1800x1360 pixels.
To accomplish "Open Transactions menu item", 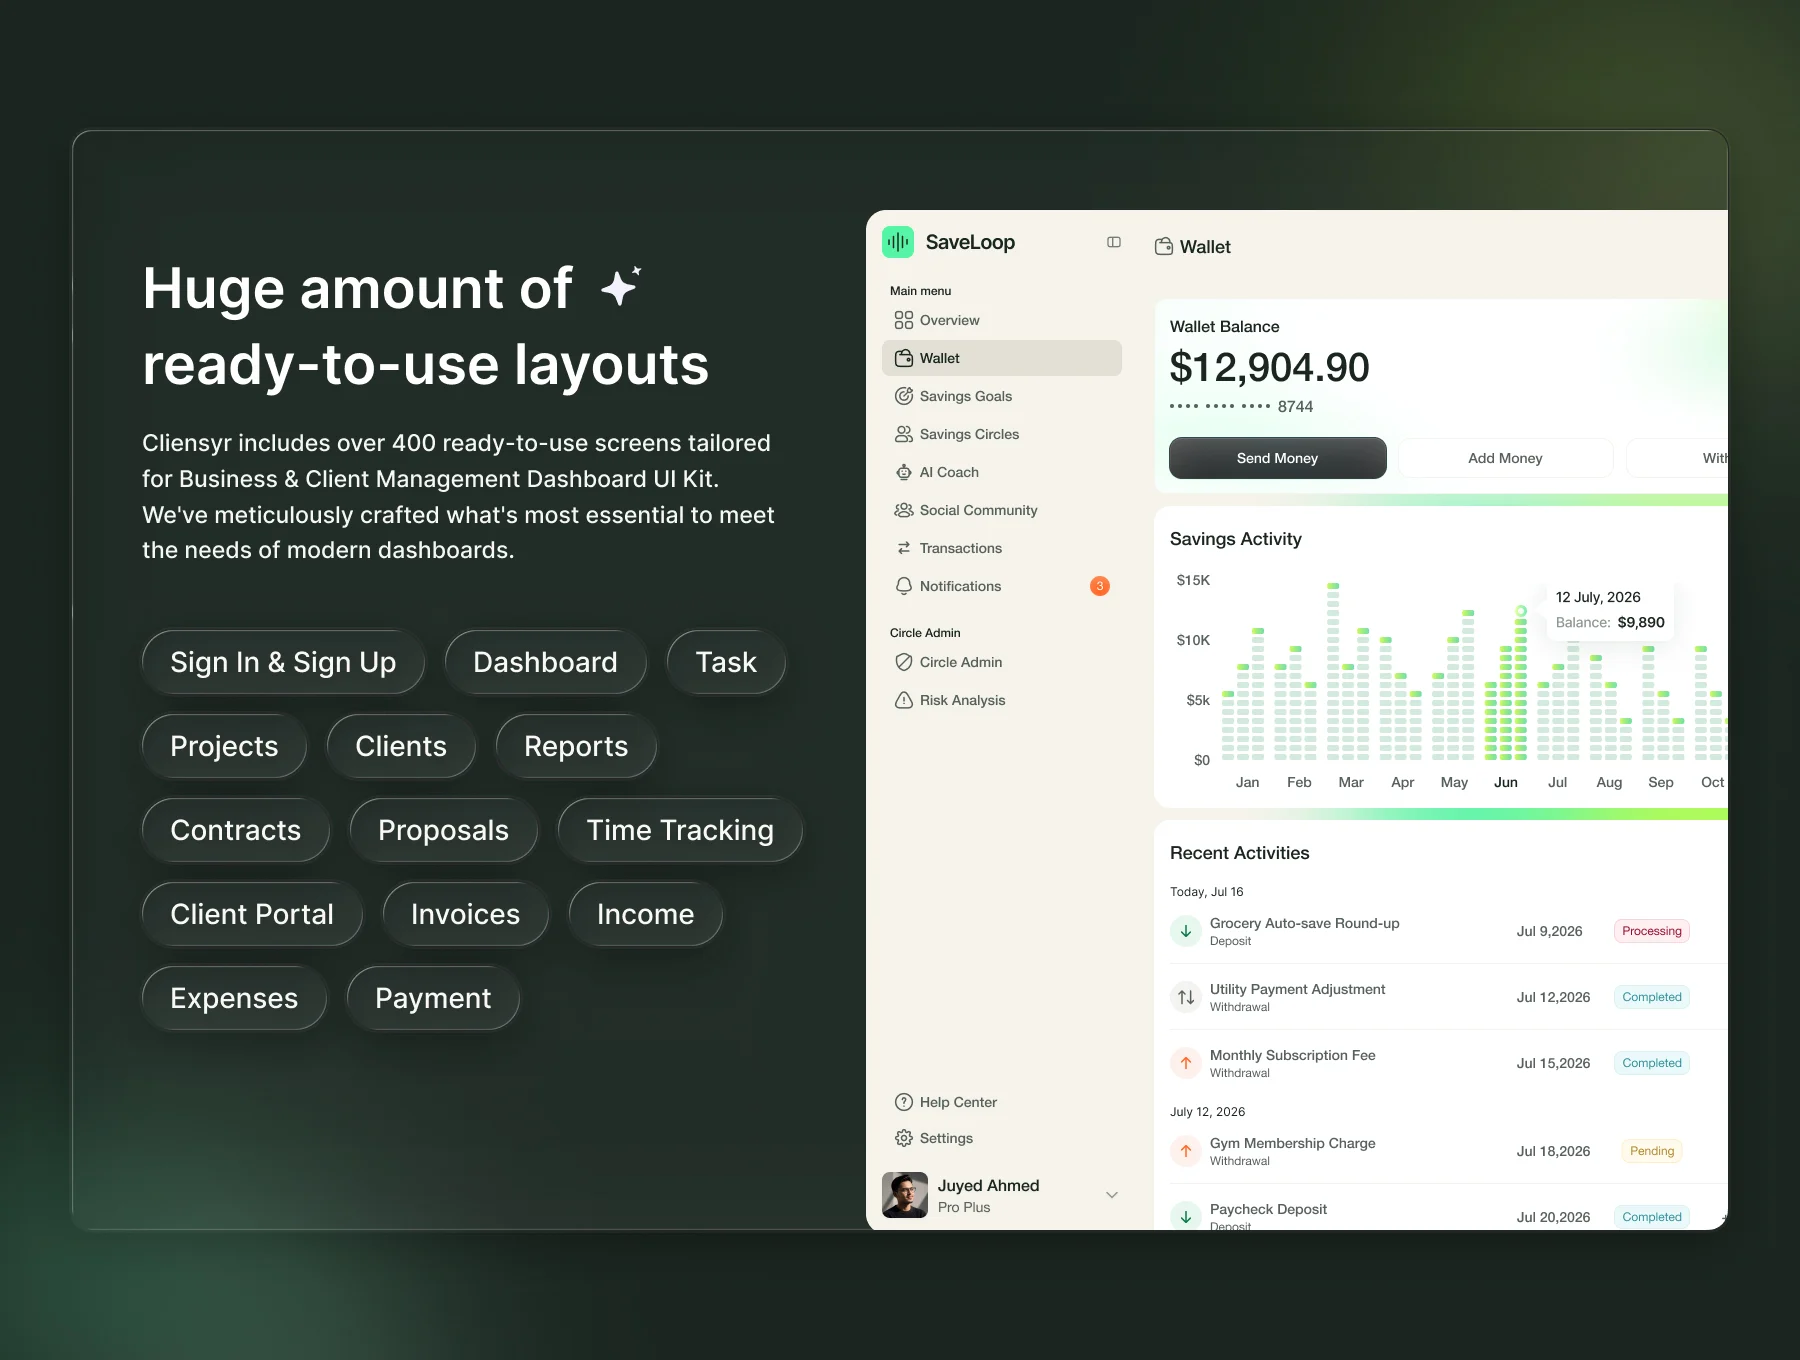I will tap(1002, 548).
